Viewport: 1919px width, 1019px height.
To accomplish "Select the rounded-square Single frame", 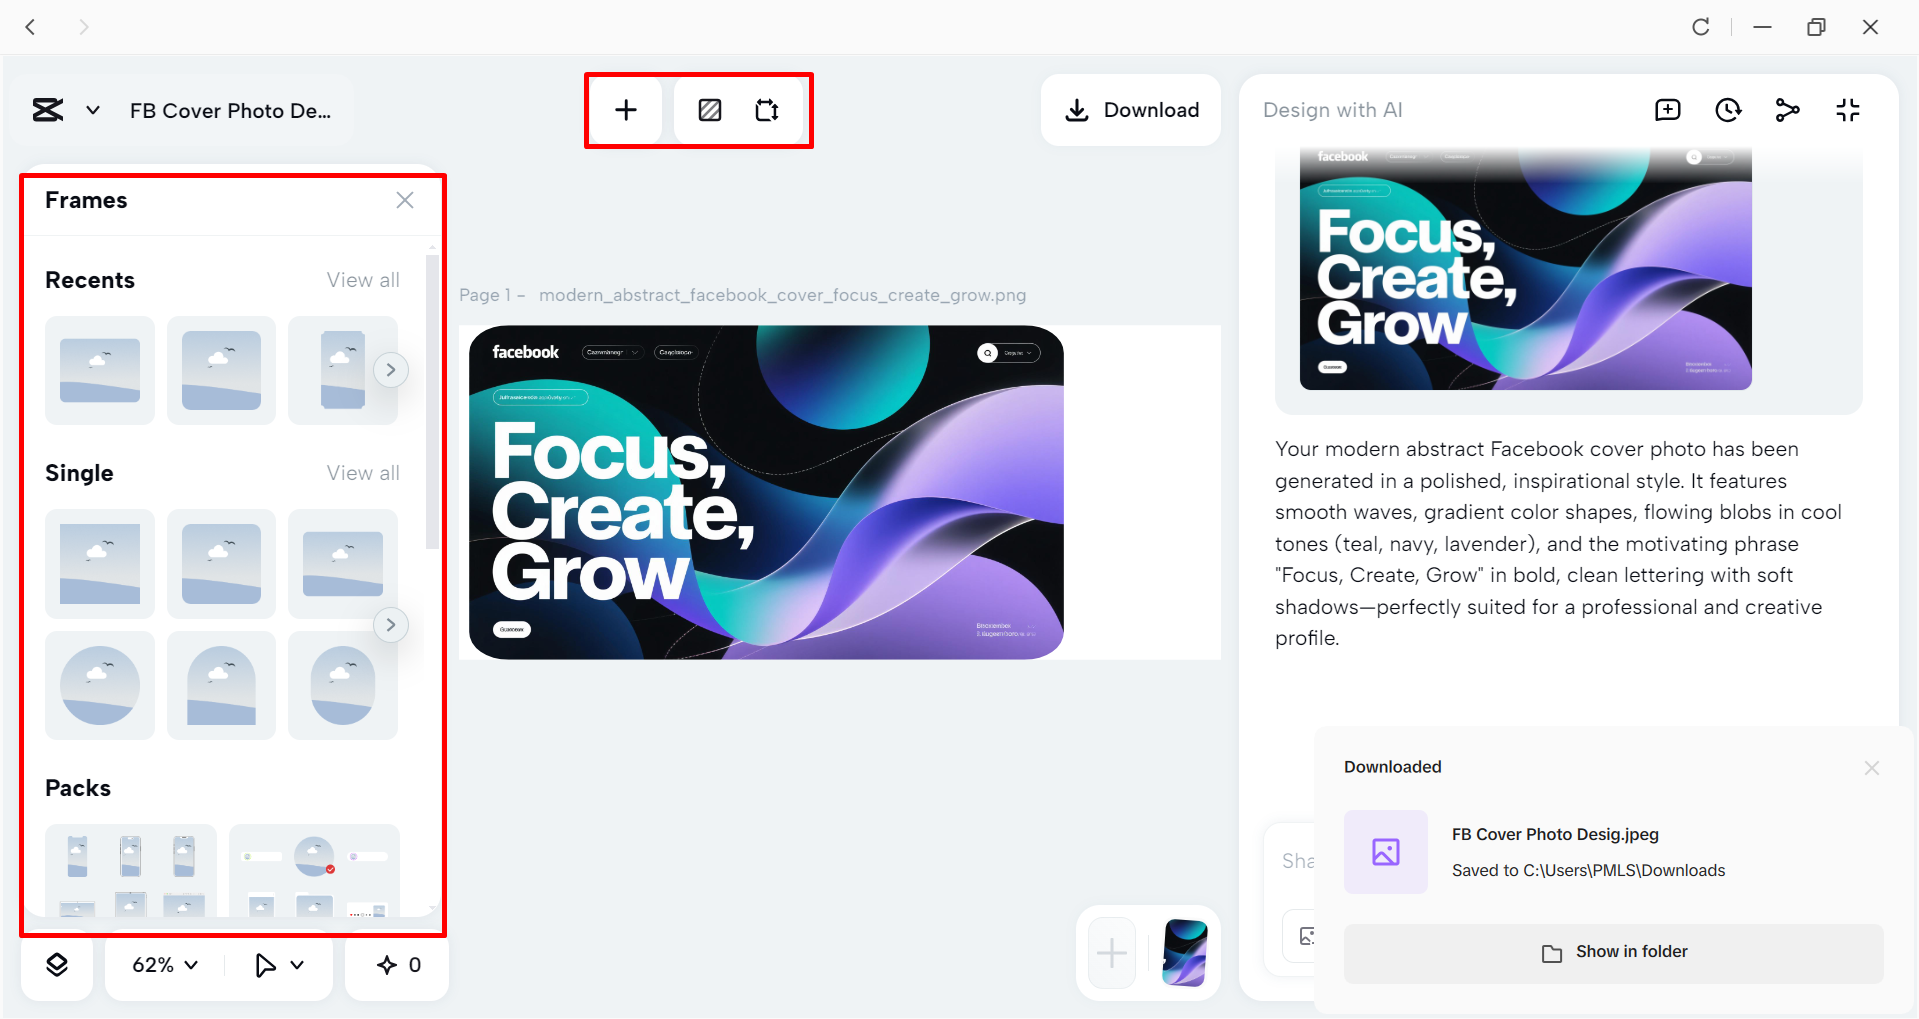I will 221,564.
